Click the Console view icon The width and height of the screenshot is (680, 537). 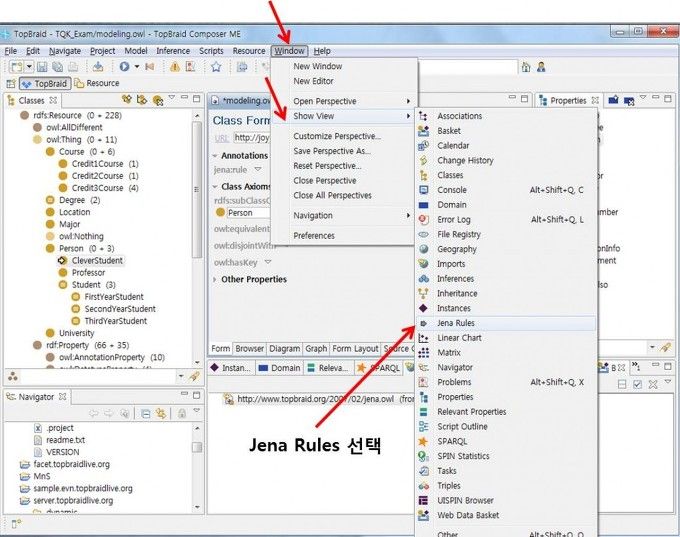pyautogui.click(x=423, y=190)
